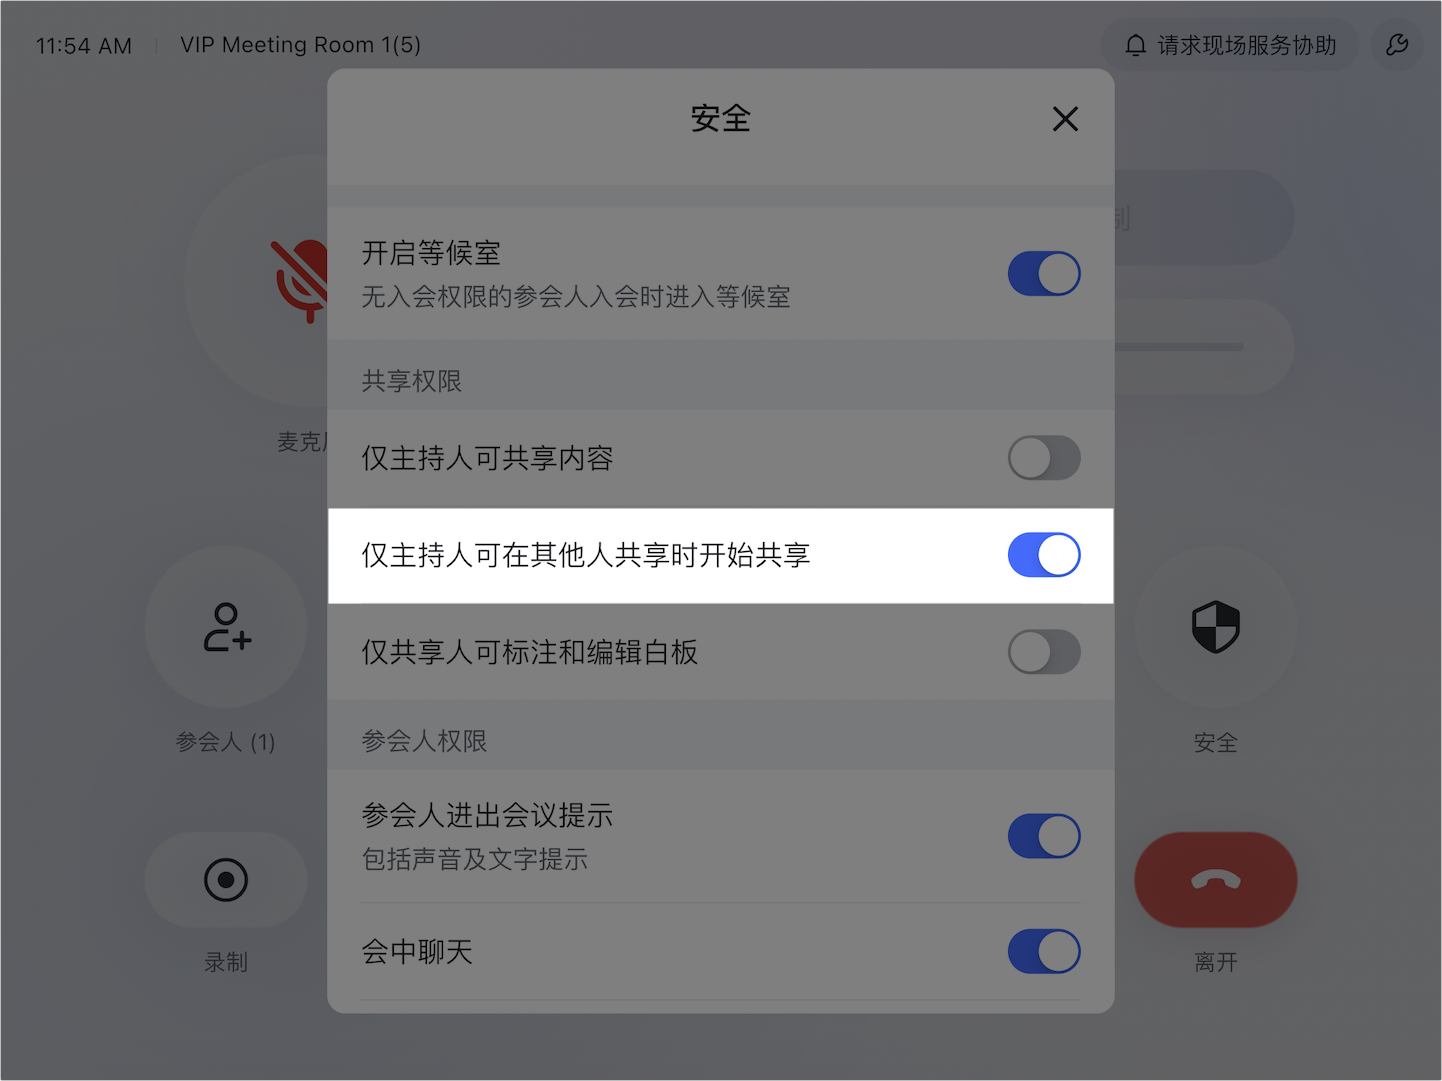This screenshot has height=1081, width=1442.
Task: Click the 参会人 (1) label
Action: [x=225, y=742]
